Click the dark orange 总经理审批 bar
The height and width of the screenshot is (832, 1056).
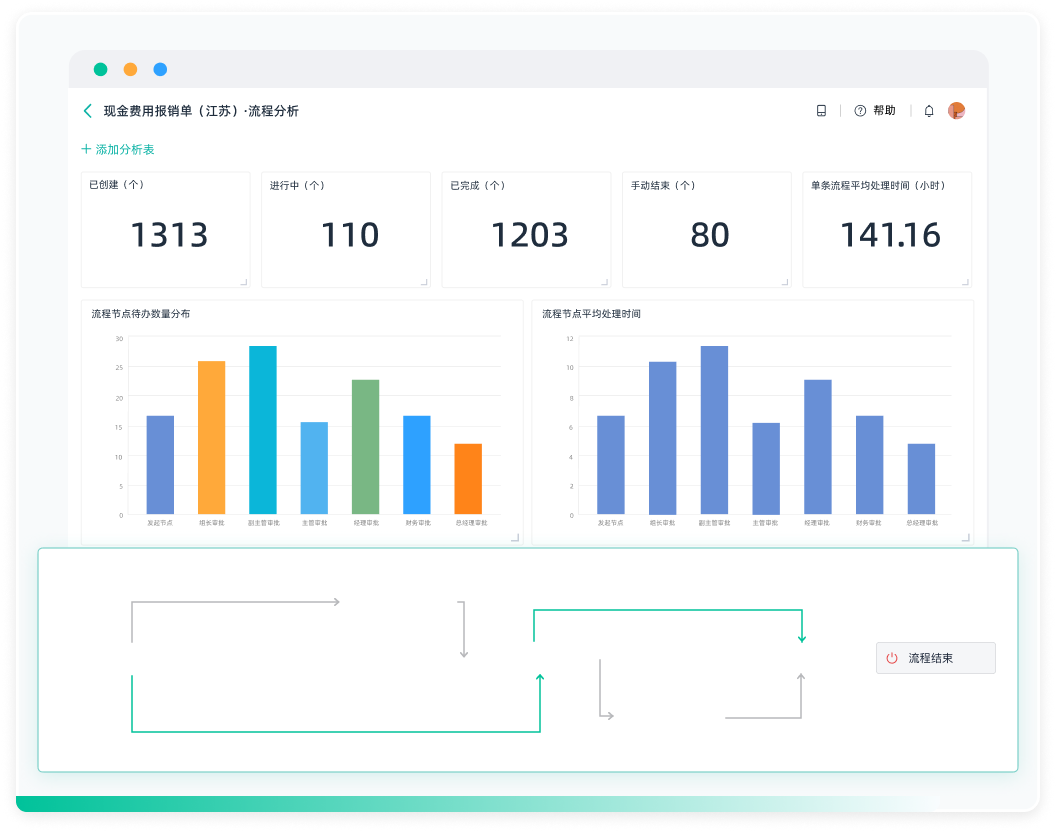468,479
